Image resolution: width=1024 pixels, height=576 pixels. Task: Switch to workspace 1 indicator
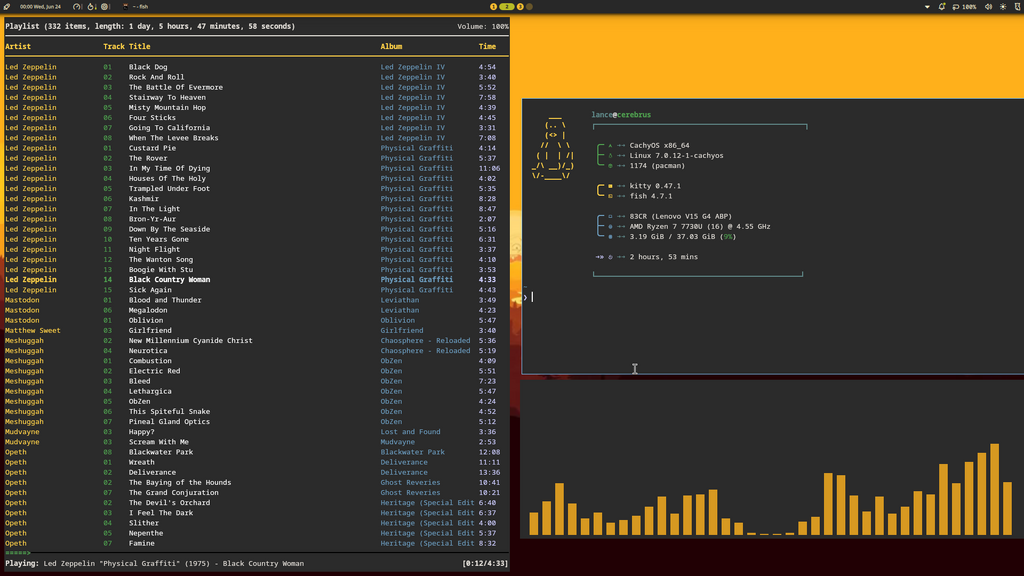point(493,7)
